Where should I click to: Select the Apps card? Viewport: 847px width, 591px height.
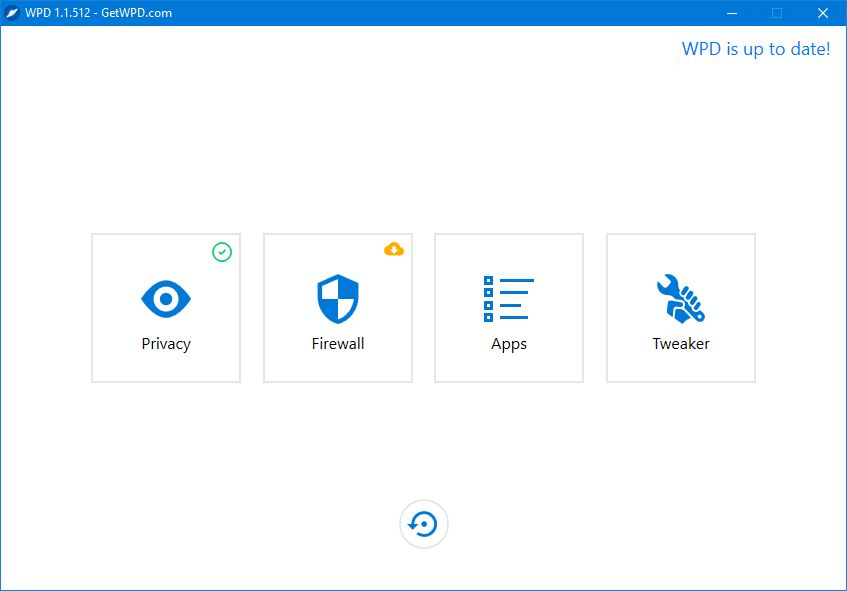point(509,307)
